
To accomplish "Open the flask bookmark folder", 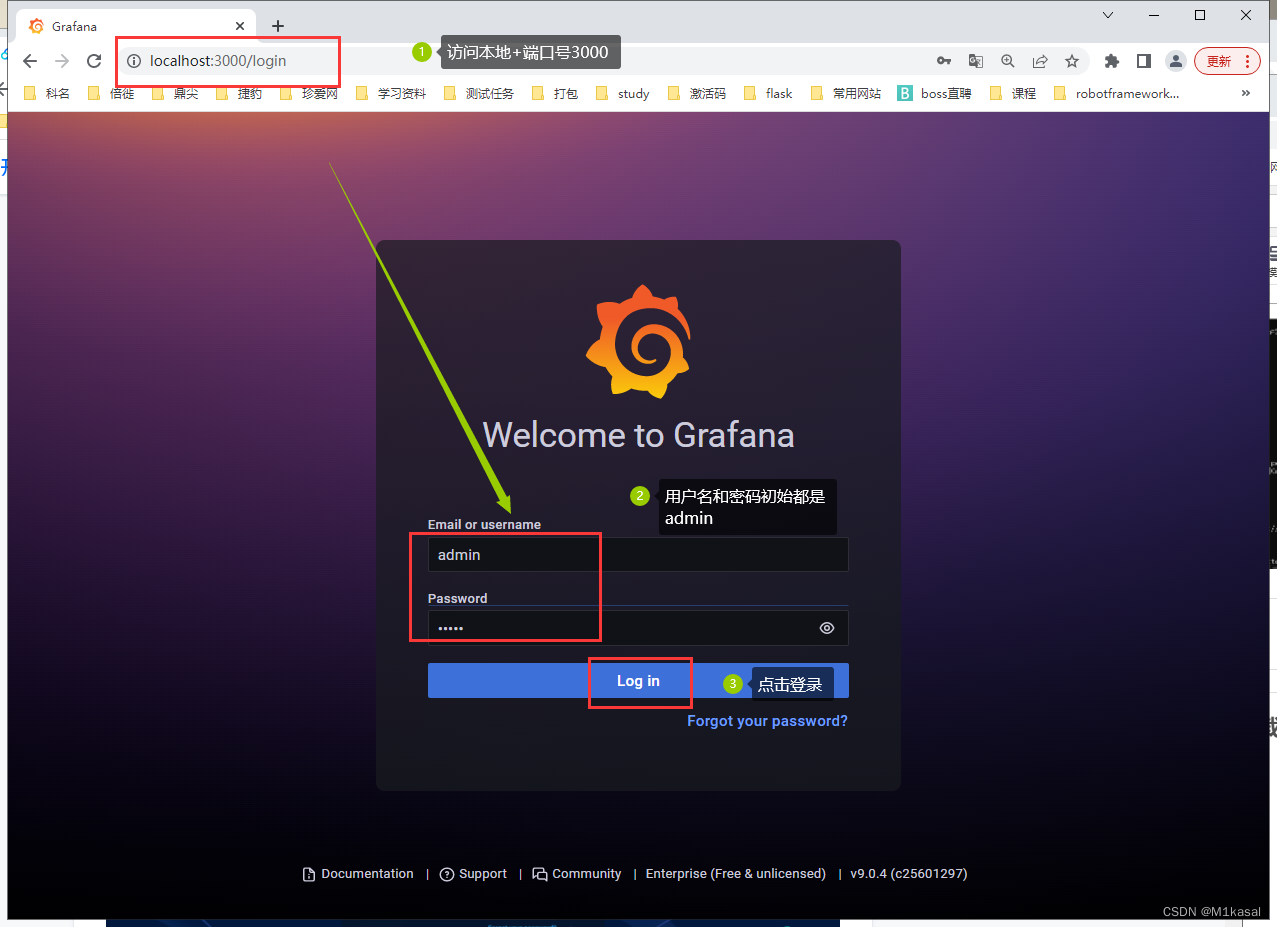I will 768,93.
